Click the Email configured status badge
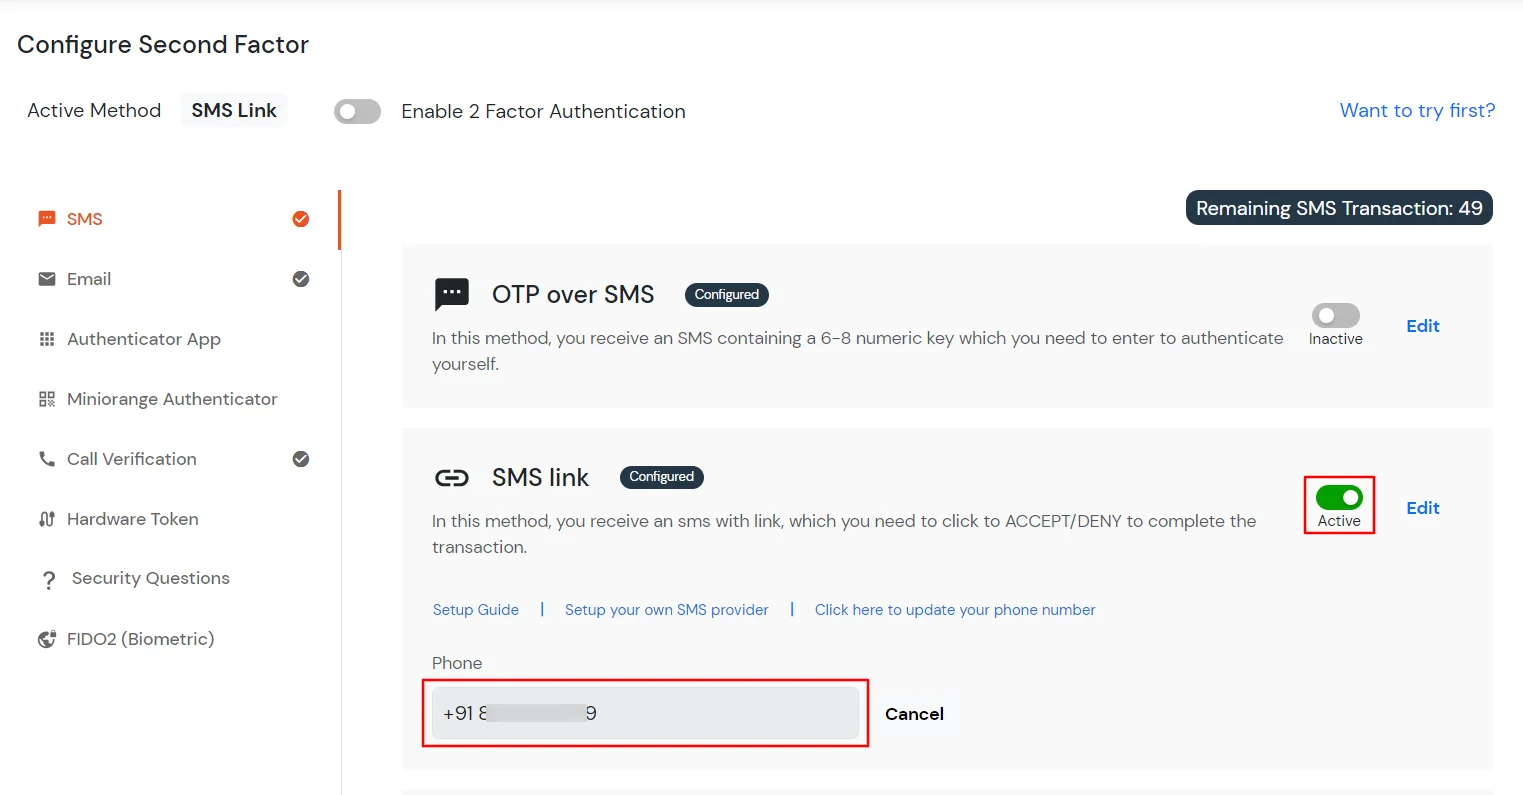 point(301,279)
